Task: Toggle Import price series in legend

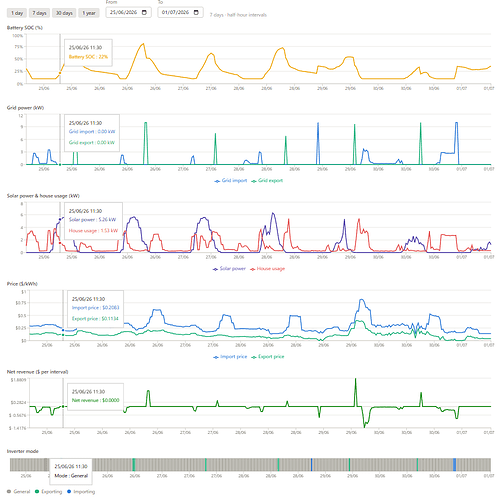Action: (x=230, y=357)
